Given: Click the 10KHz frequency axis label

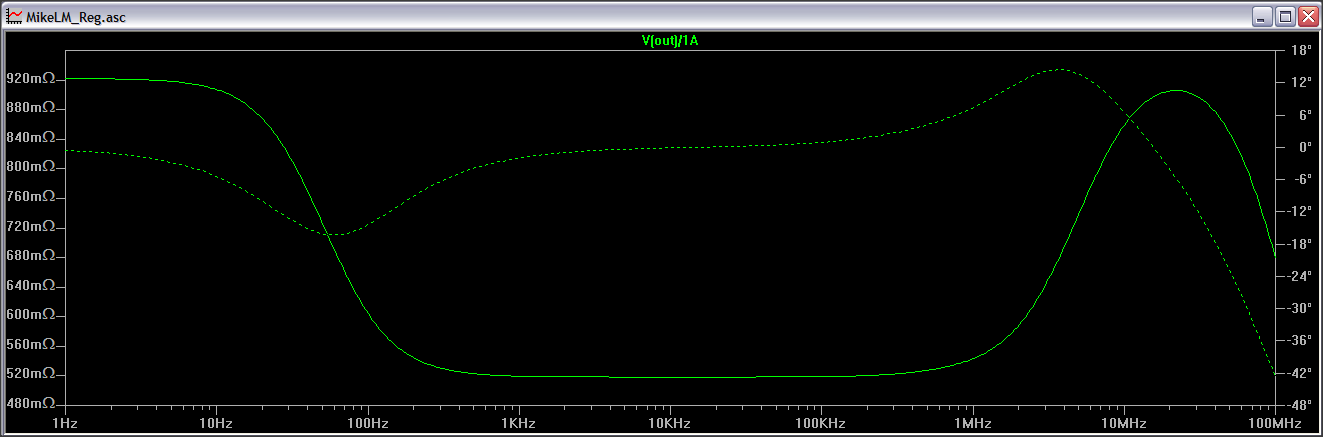Looking at the screenshot, I should click(x=669, y=422).
